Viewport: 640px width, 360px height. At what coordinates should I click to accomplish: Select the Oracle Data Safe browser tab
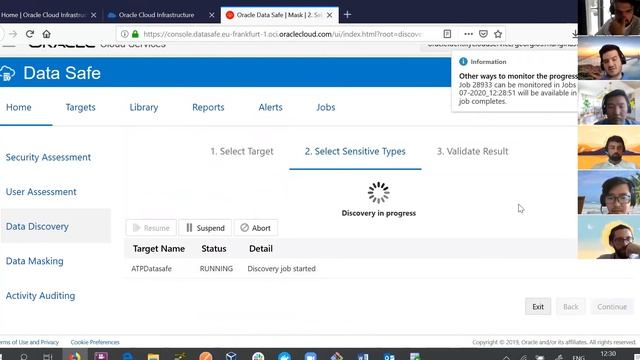[x=280, y=15]
